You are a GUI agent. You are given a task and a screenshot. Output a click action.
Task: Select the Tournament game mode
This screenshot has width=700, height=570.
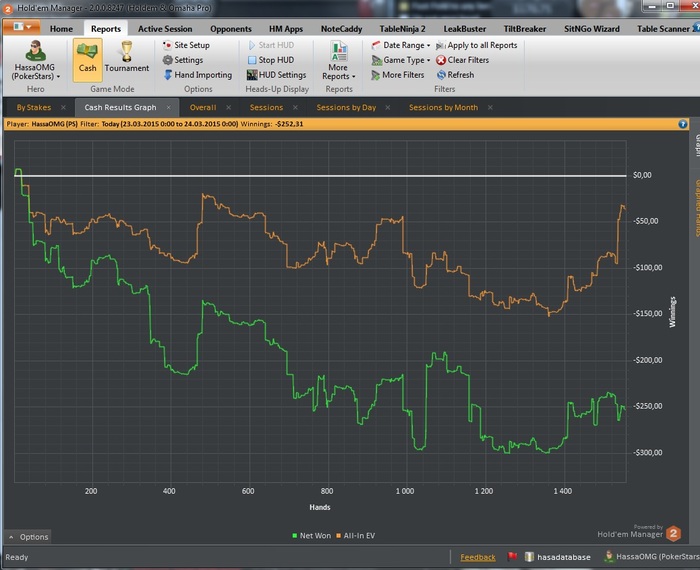(x=127, y=59)
